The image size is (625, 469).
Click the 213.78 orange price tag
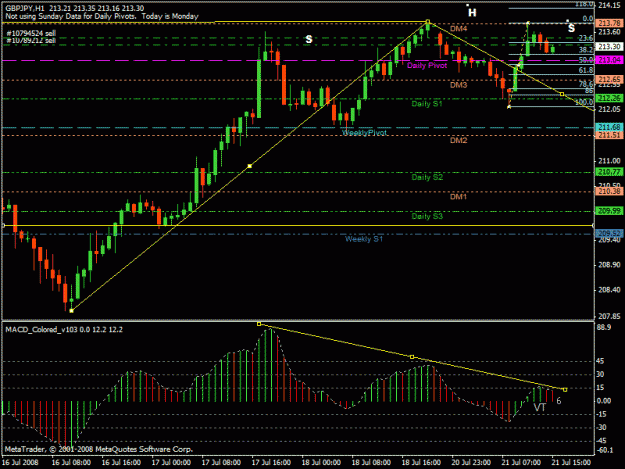[x=609, y=24]
